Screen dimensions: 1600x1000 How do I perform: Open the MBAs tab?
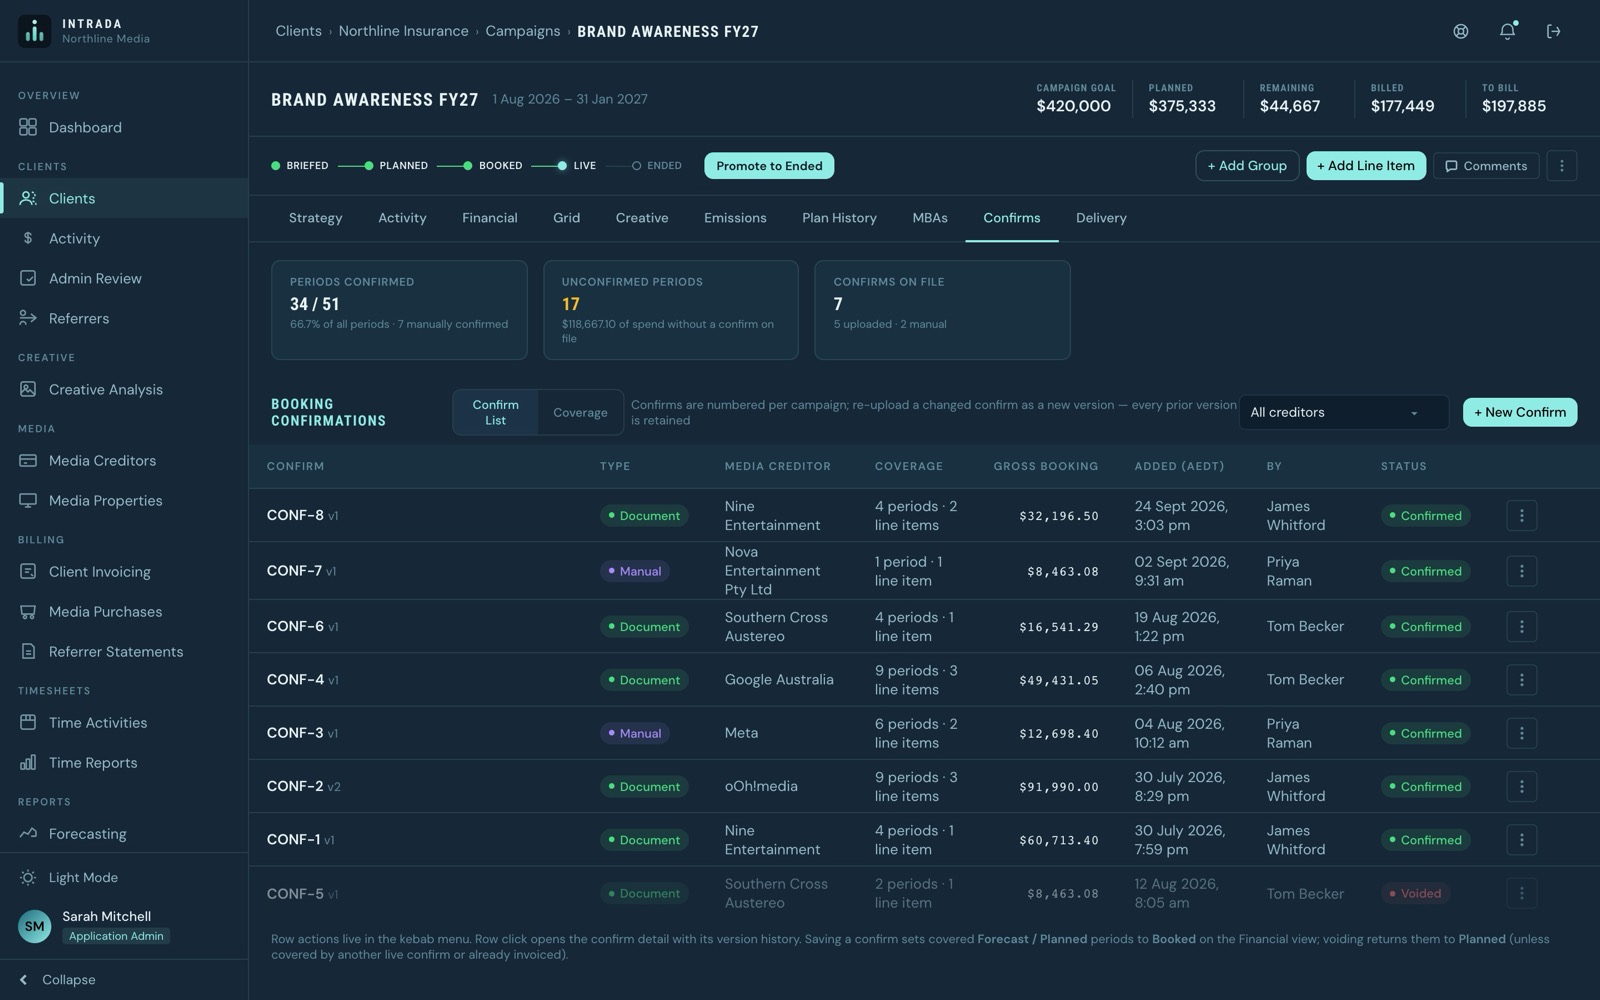pos(930,218)
